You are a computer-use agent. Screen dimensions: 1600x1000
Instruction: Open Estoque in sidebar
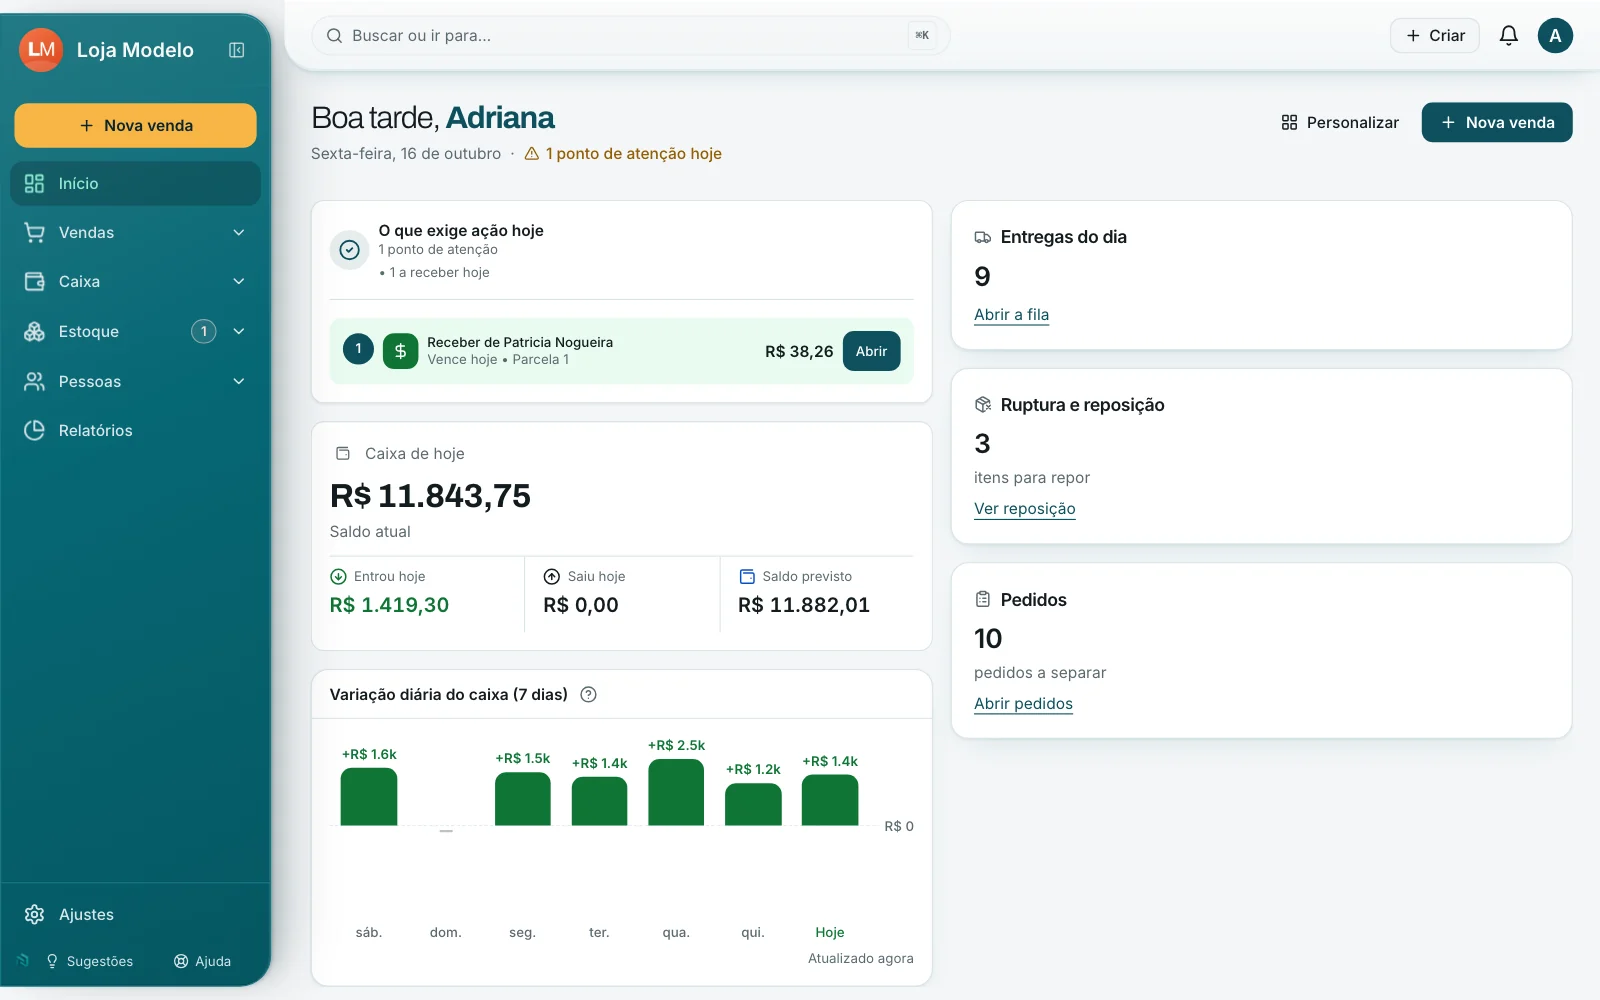tap(135, 331)
